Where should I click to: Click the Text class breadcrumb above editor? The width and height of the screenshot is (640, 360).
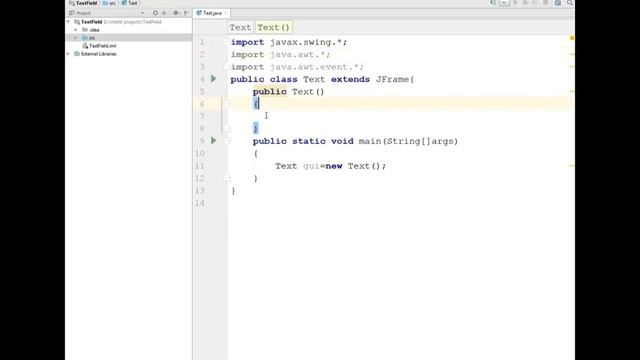(240, 27)
